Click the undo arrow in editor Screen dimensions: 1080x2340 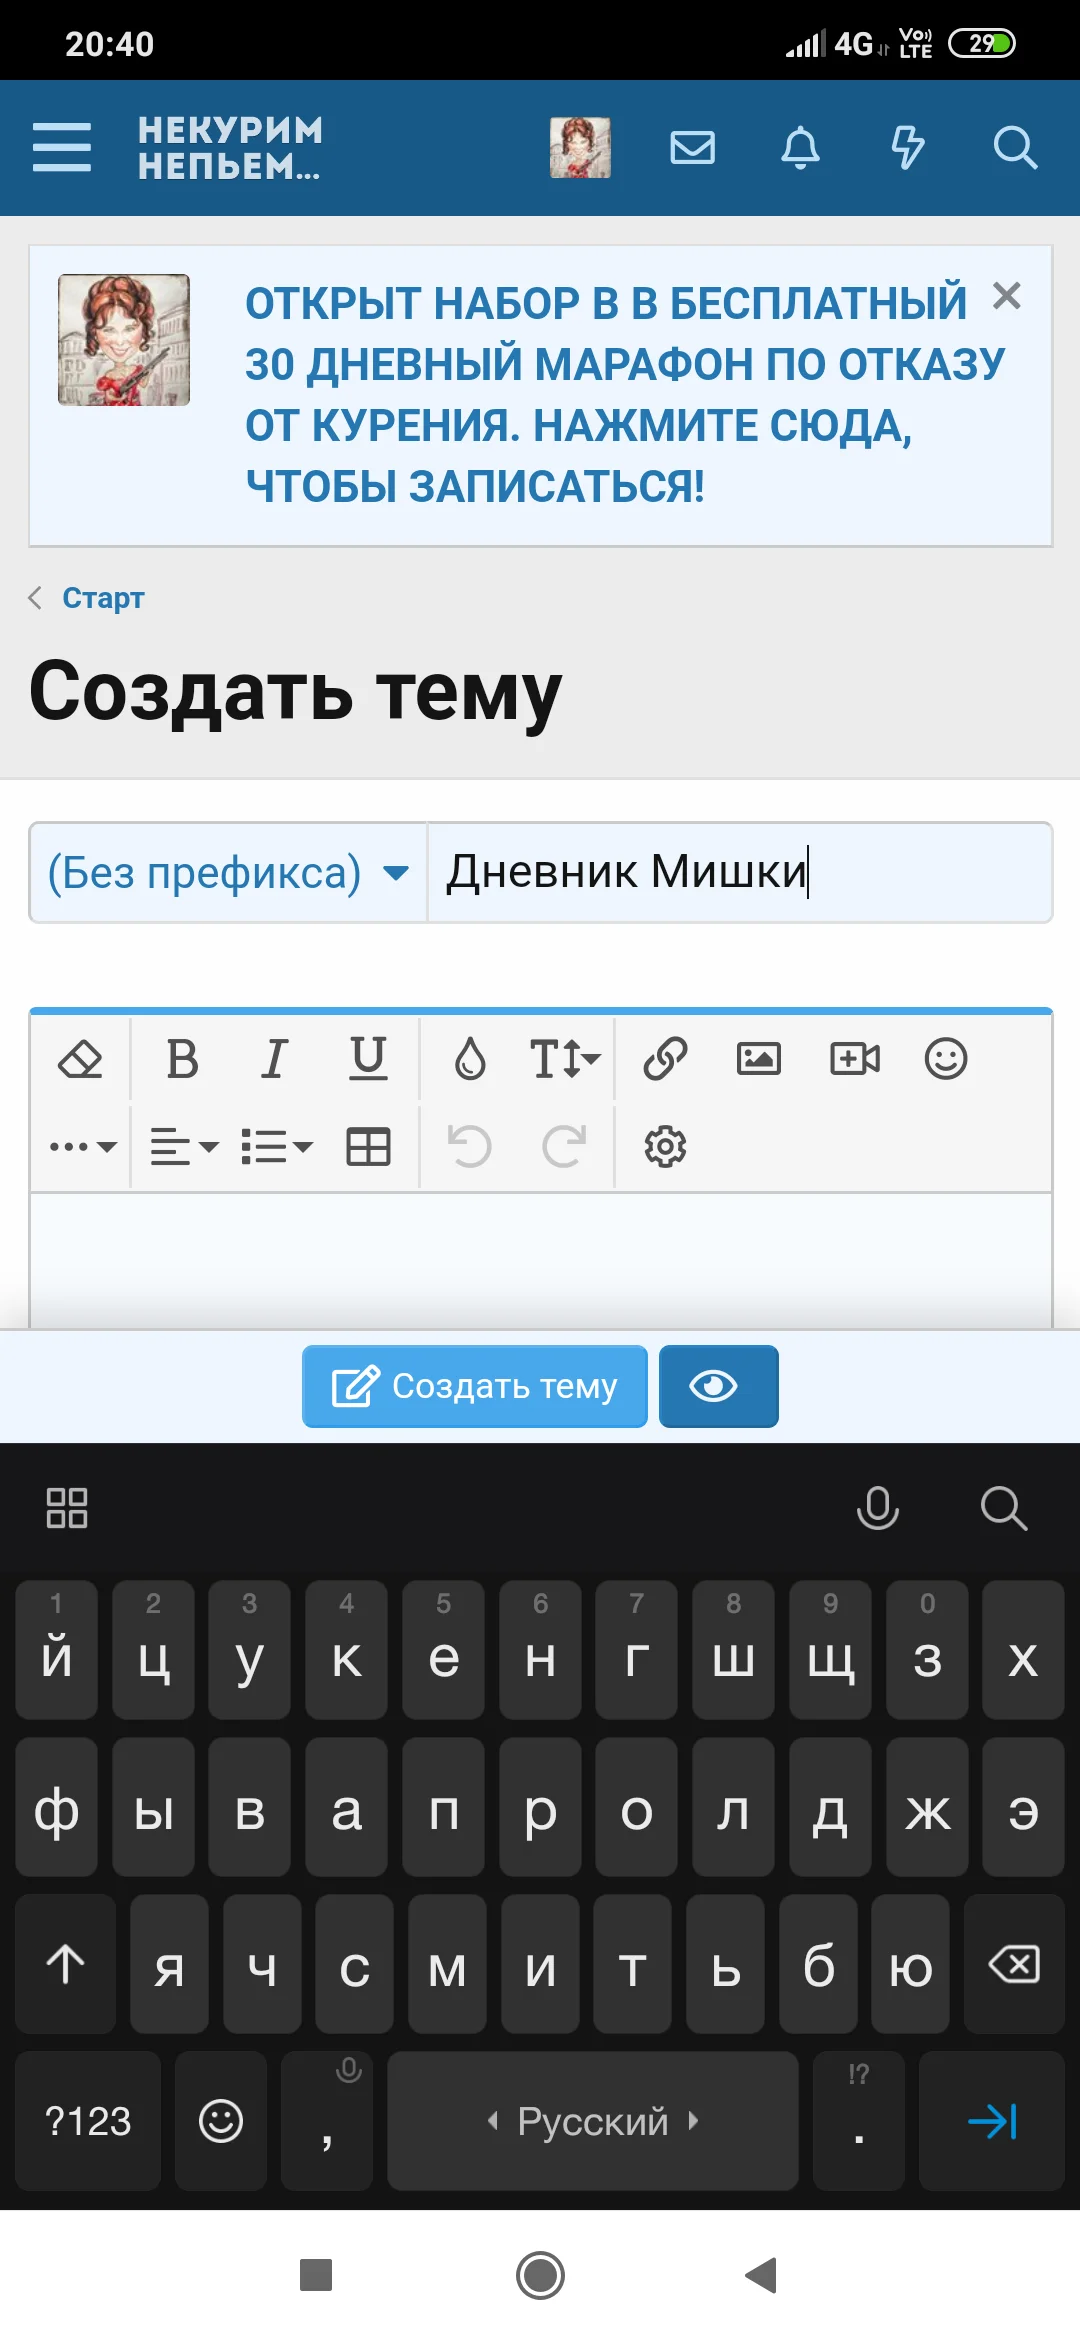[x=470, y=1147]
